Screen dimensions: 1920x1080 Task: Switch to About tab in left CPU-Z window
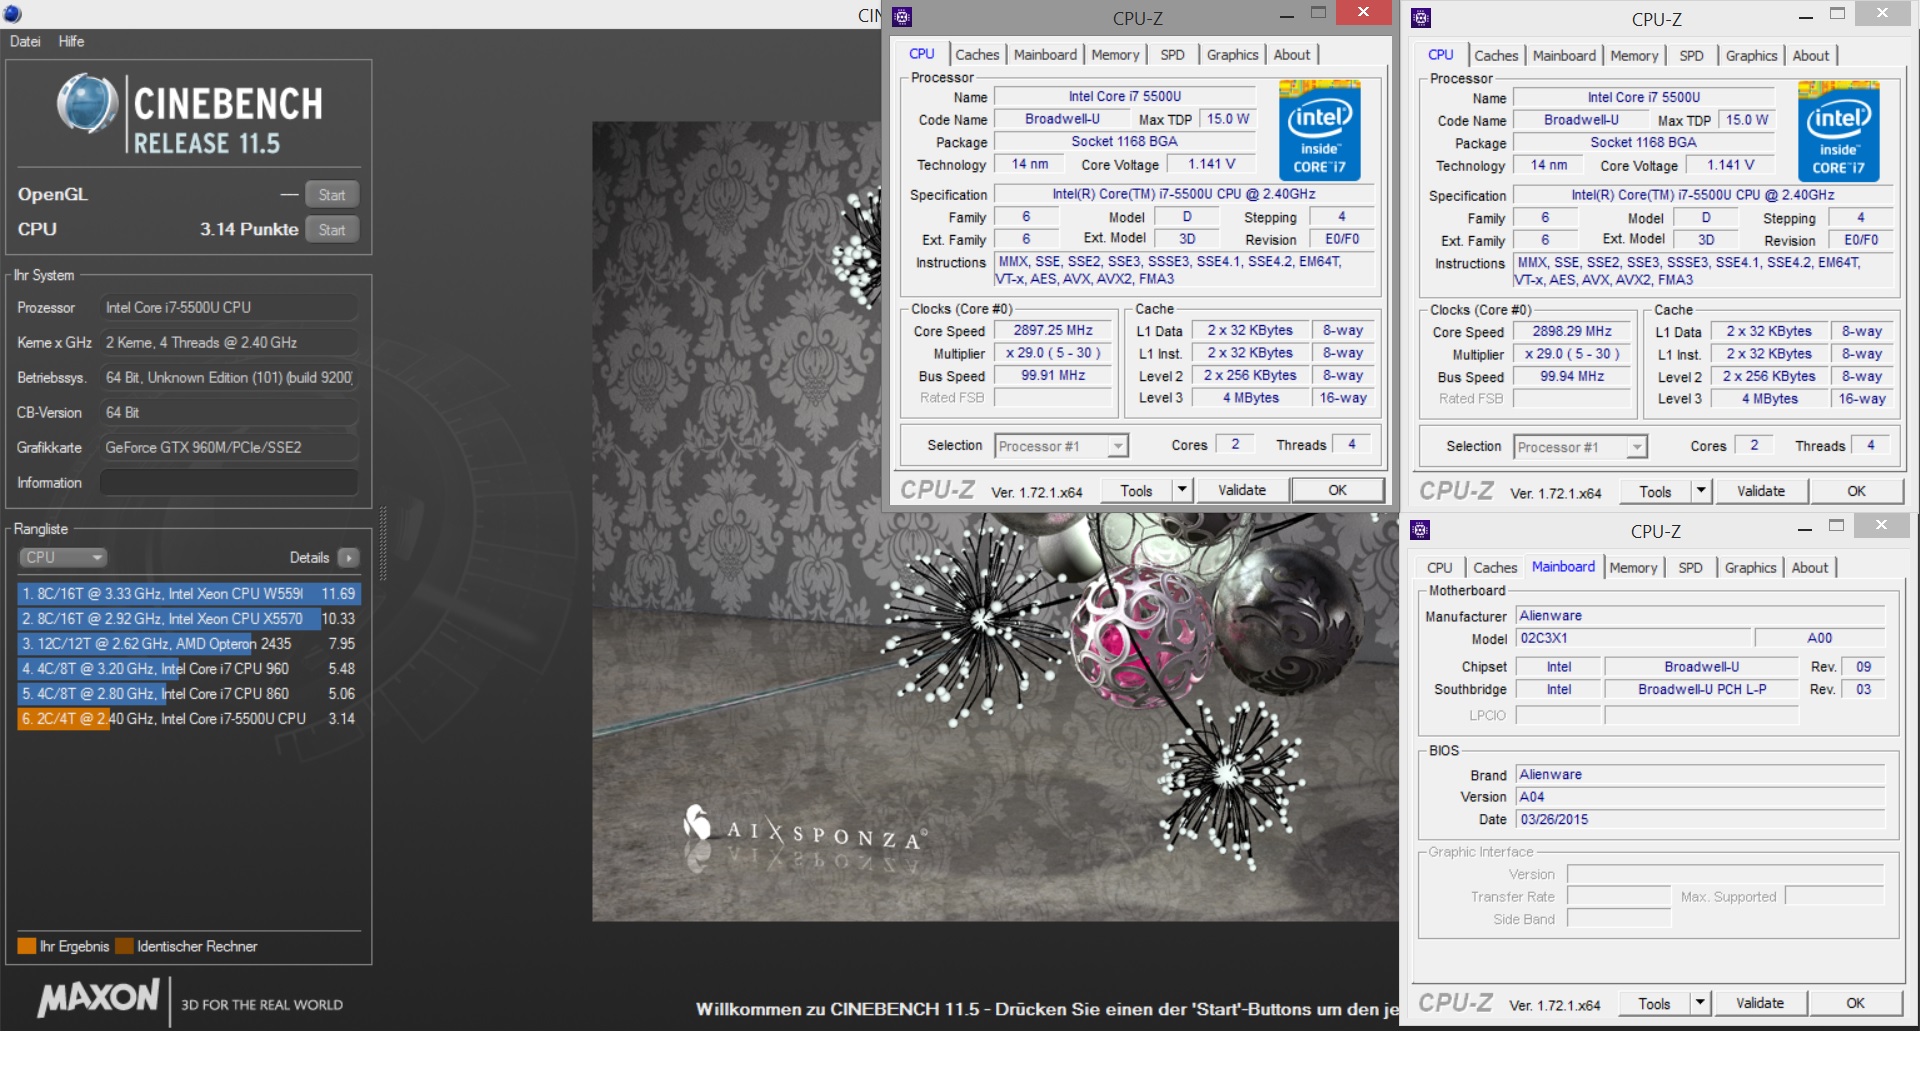(1292, 55)
